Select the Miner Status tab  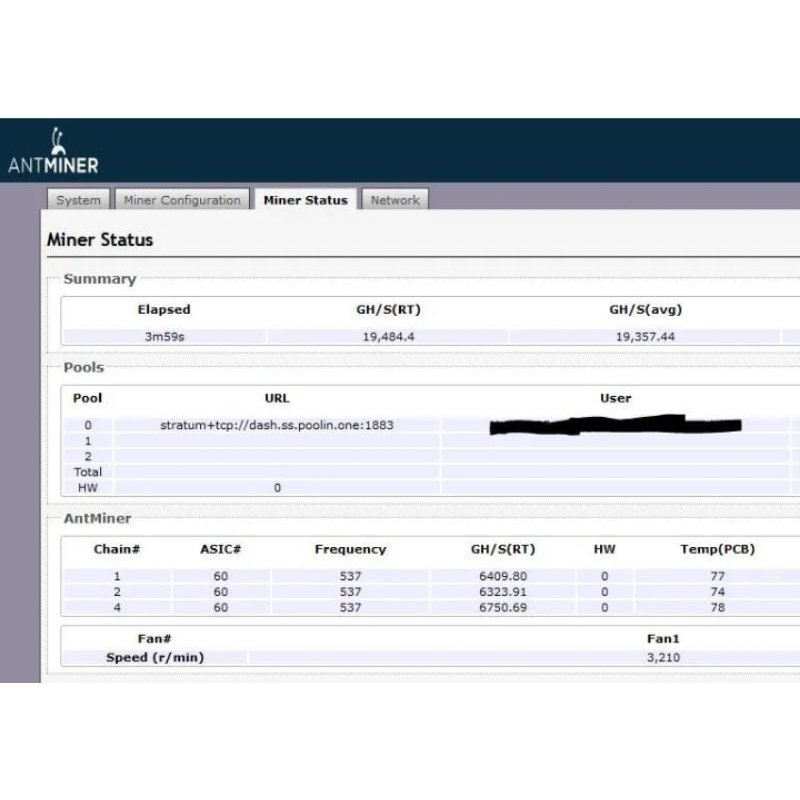[305, 200]
